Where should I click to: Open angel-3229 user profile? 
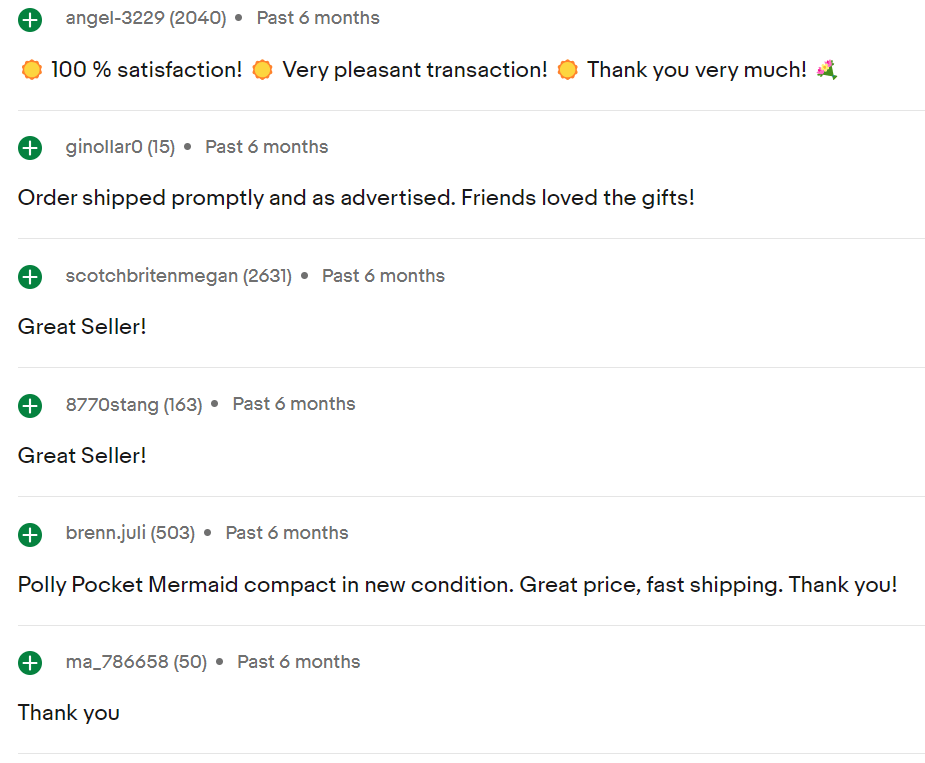[115, 18]
